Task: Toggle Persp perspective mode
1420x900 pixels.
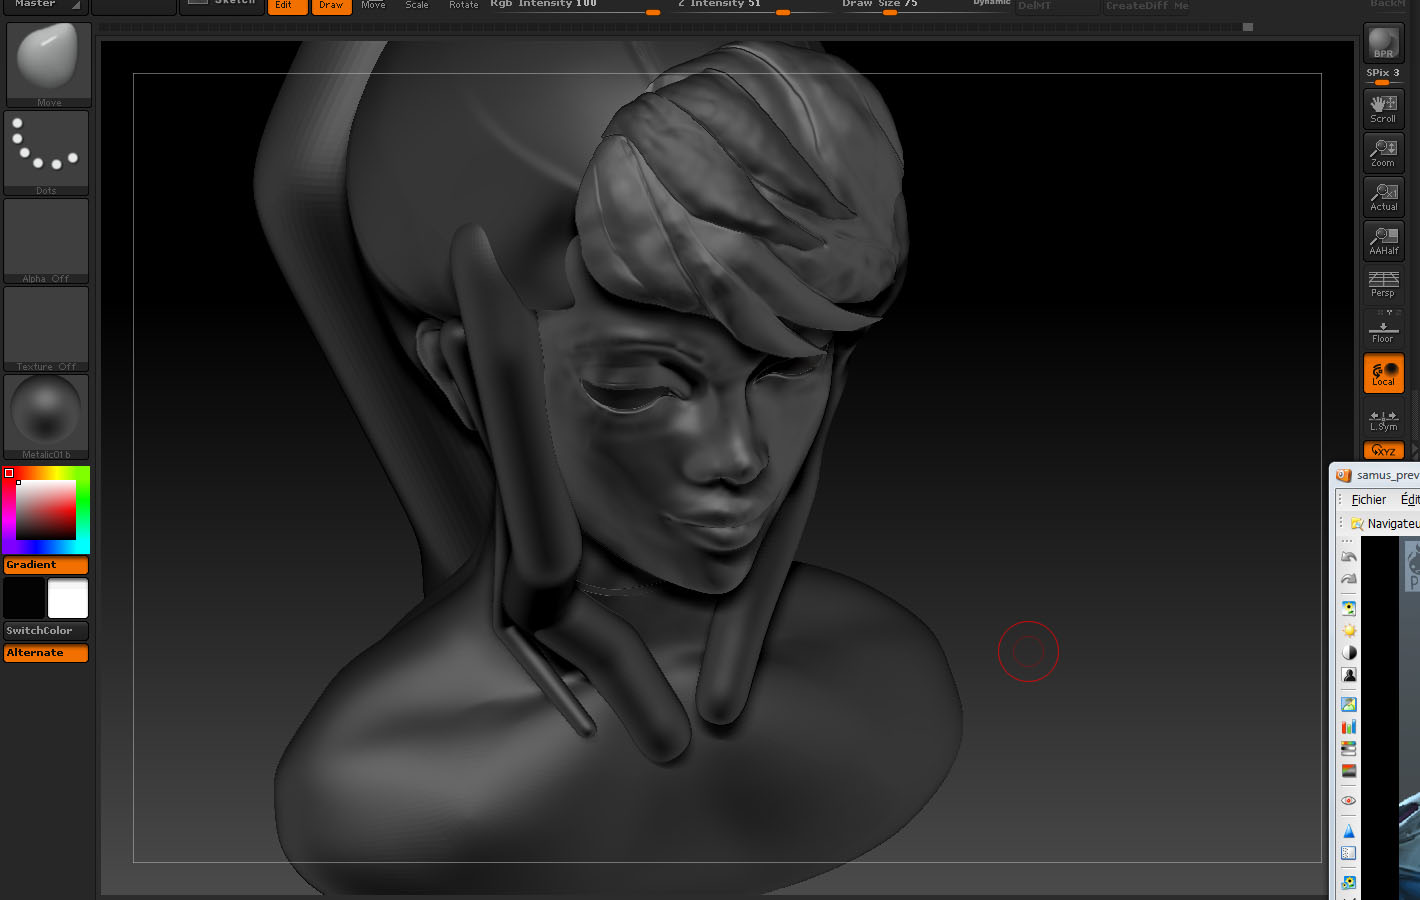Action: [1383, 284]
